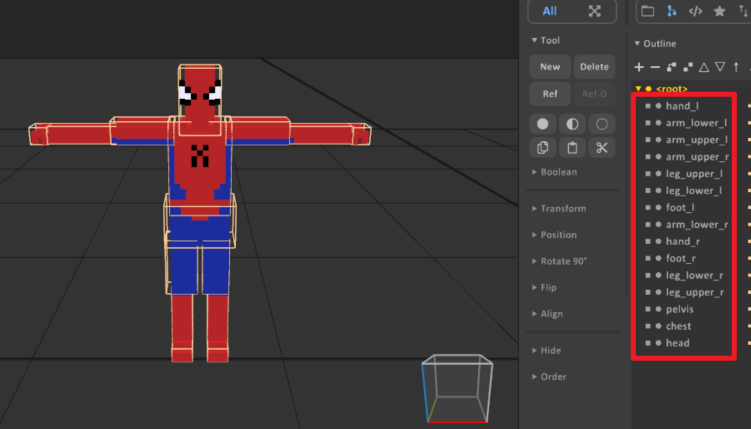Click the star favorites icon
The image size is (751, 429).
719,11
